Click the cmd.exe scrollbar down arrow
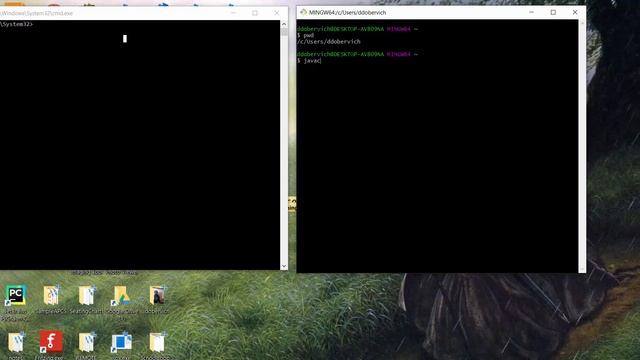 tap(284, 266)
